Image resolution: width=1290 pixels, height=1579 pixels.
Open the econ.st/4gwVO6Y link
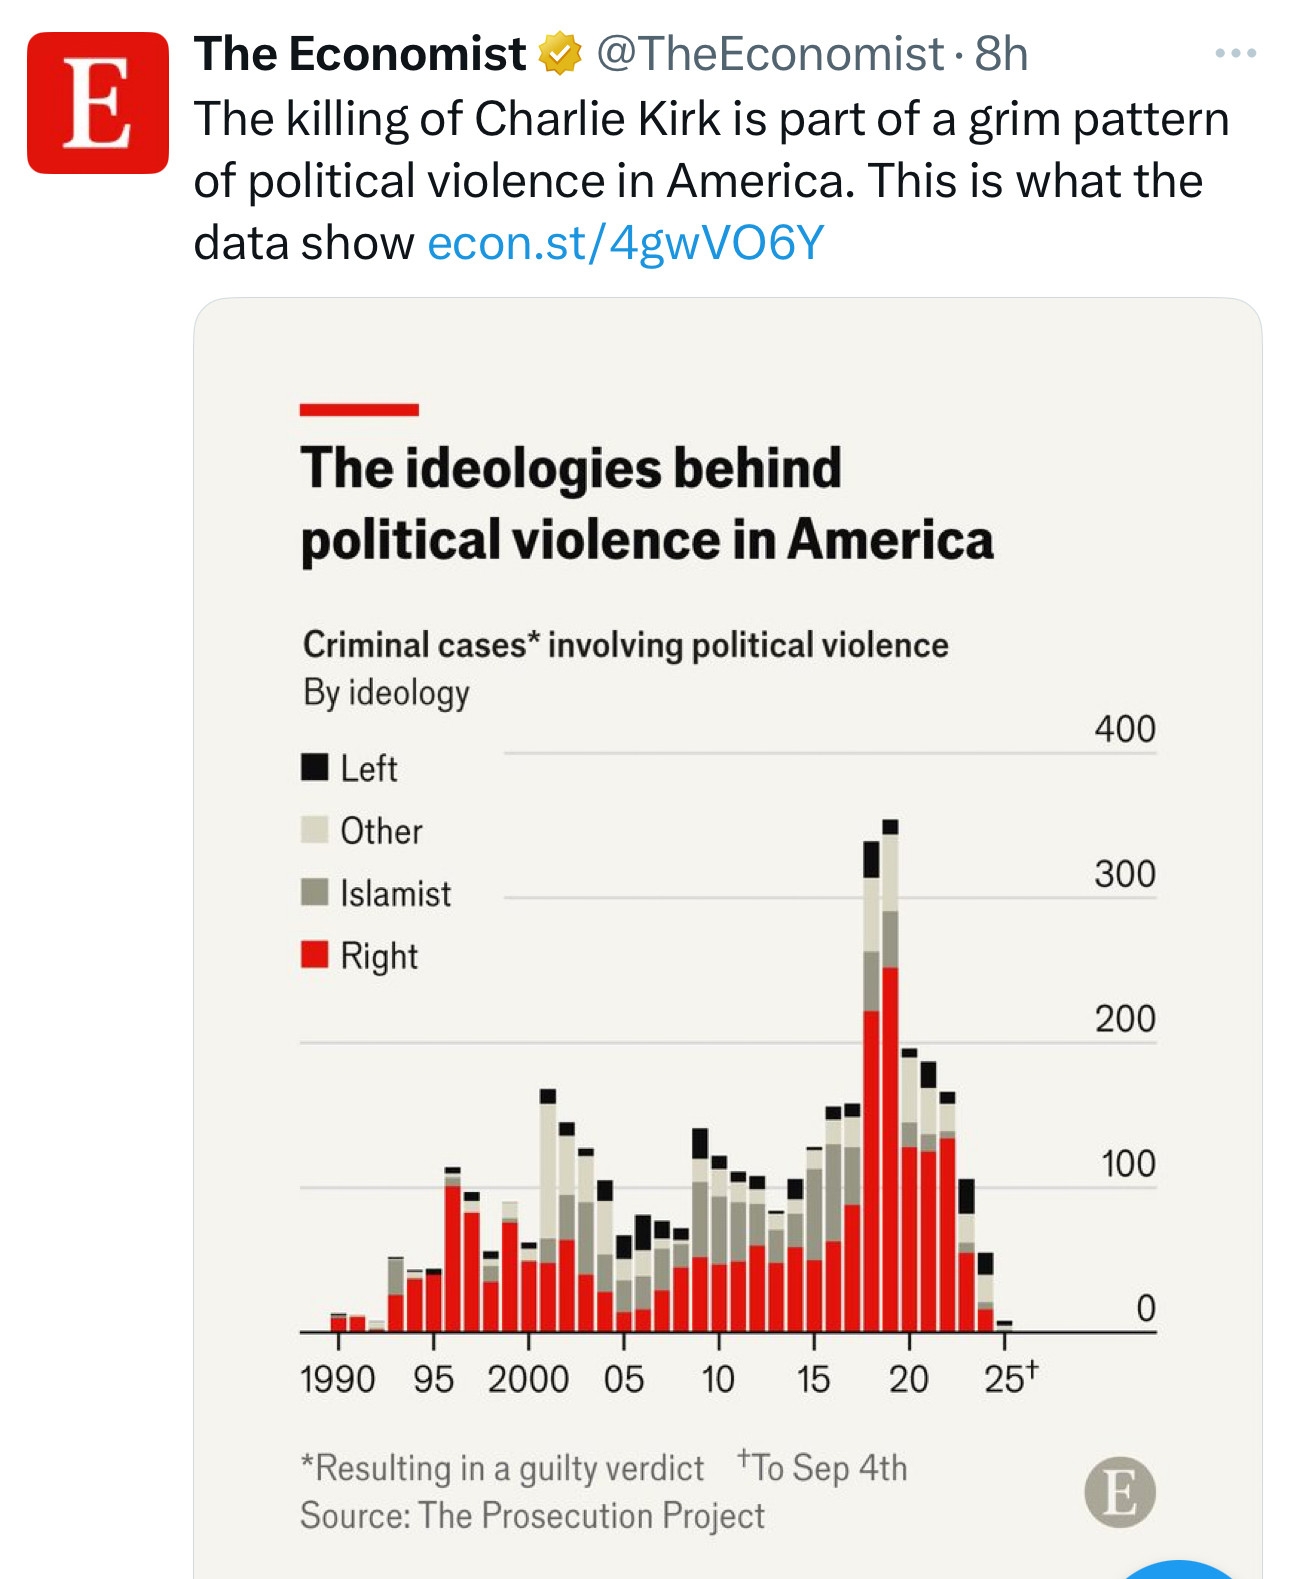625,243
